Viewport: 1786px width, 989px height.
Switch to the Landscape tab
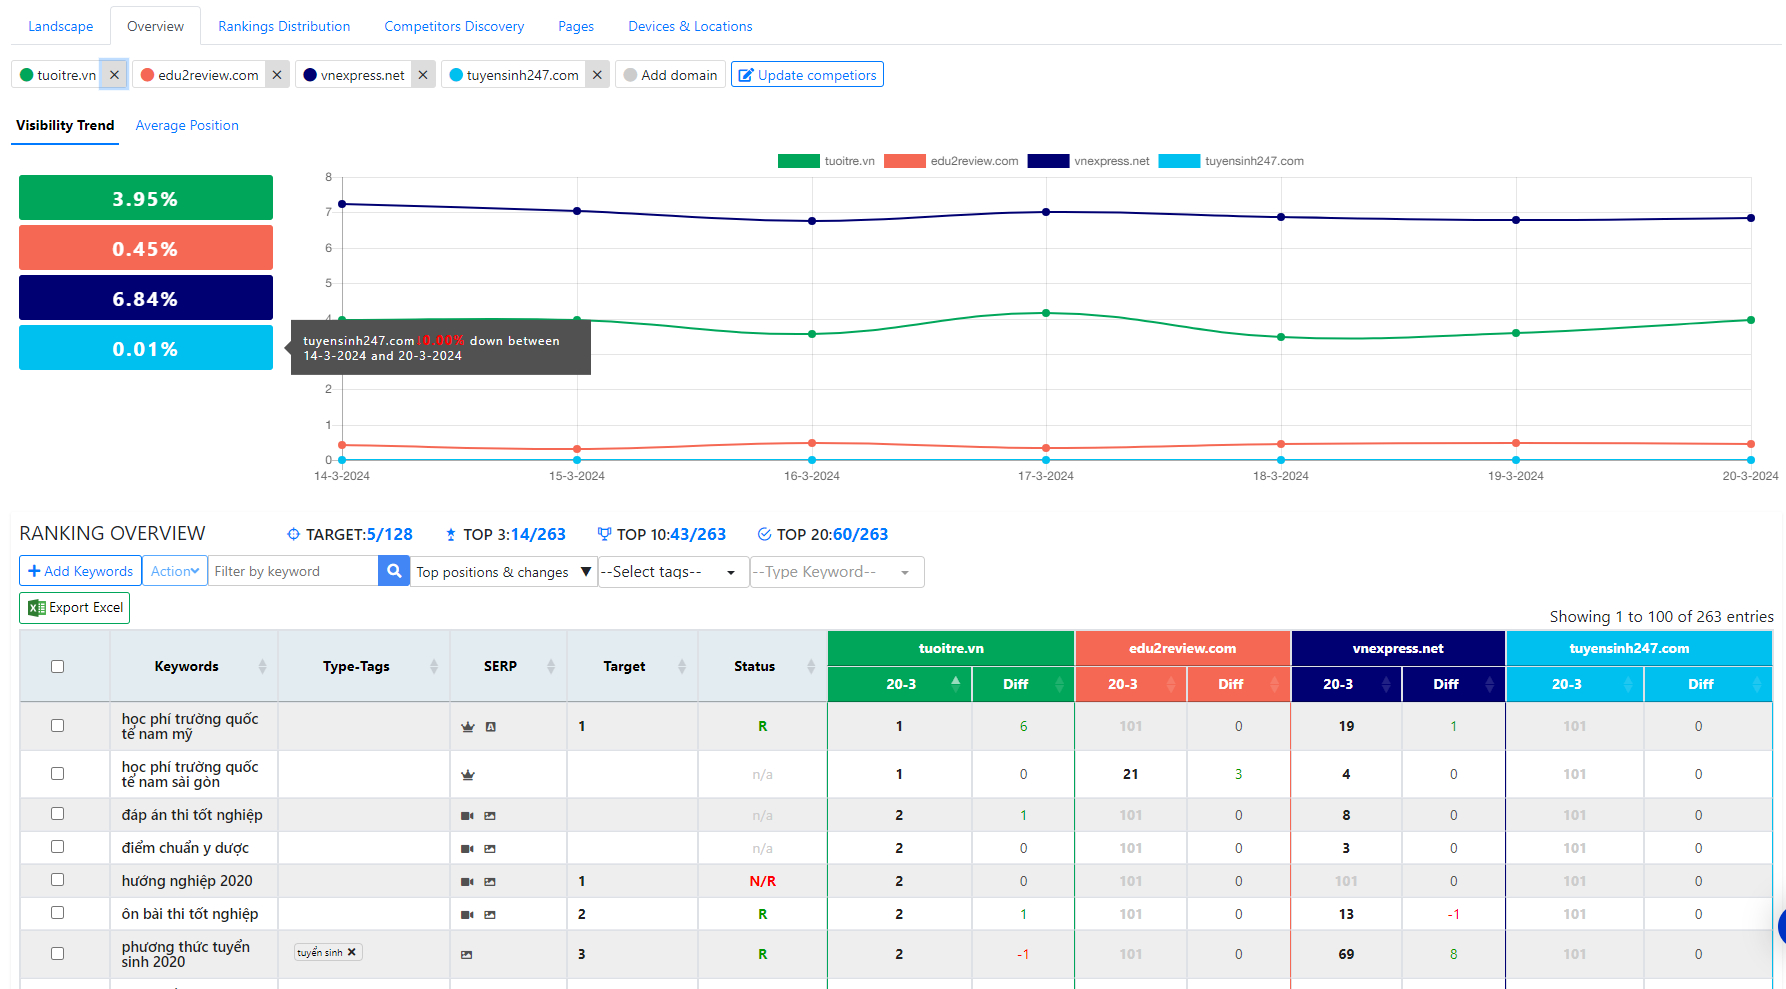[61, 26]
